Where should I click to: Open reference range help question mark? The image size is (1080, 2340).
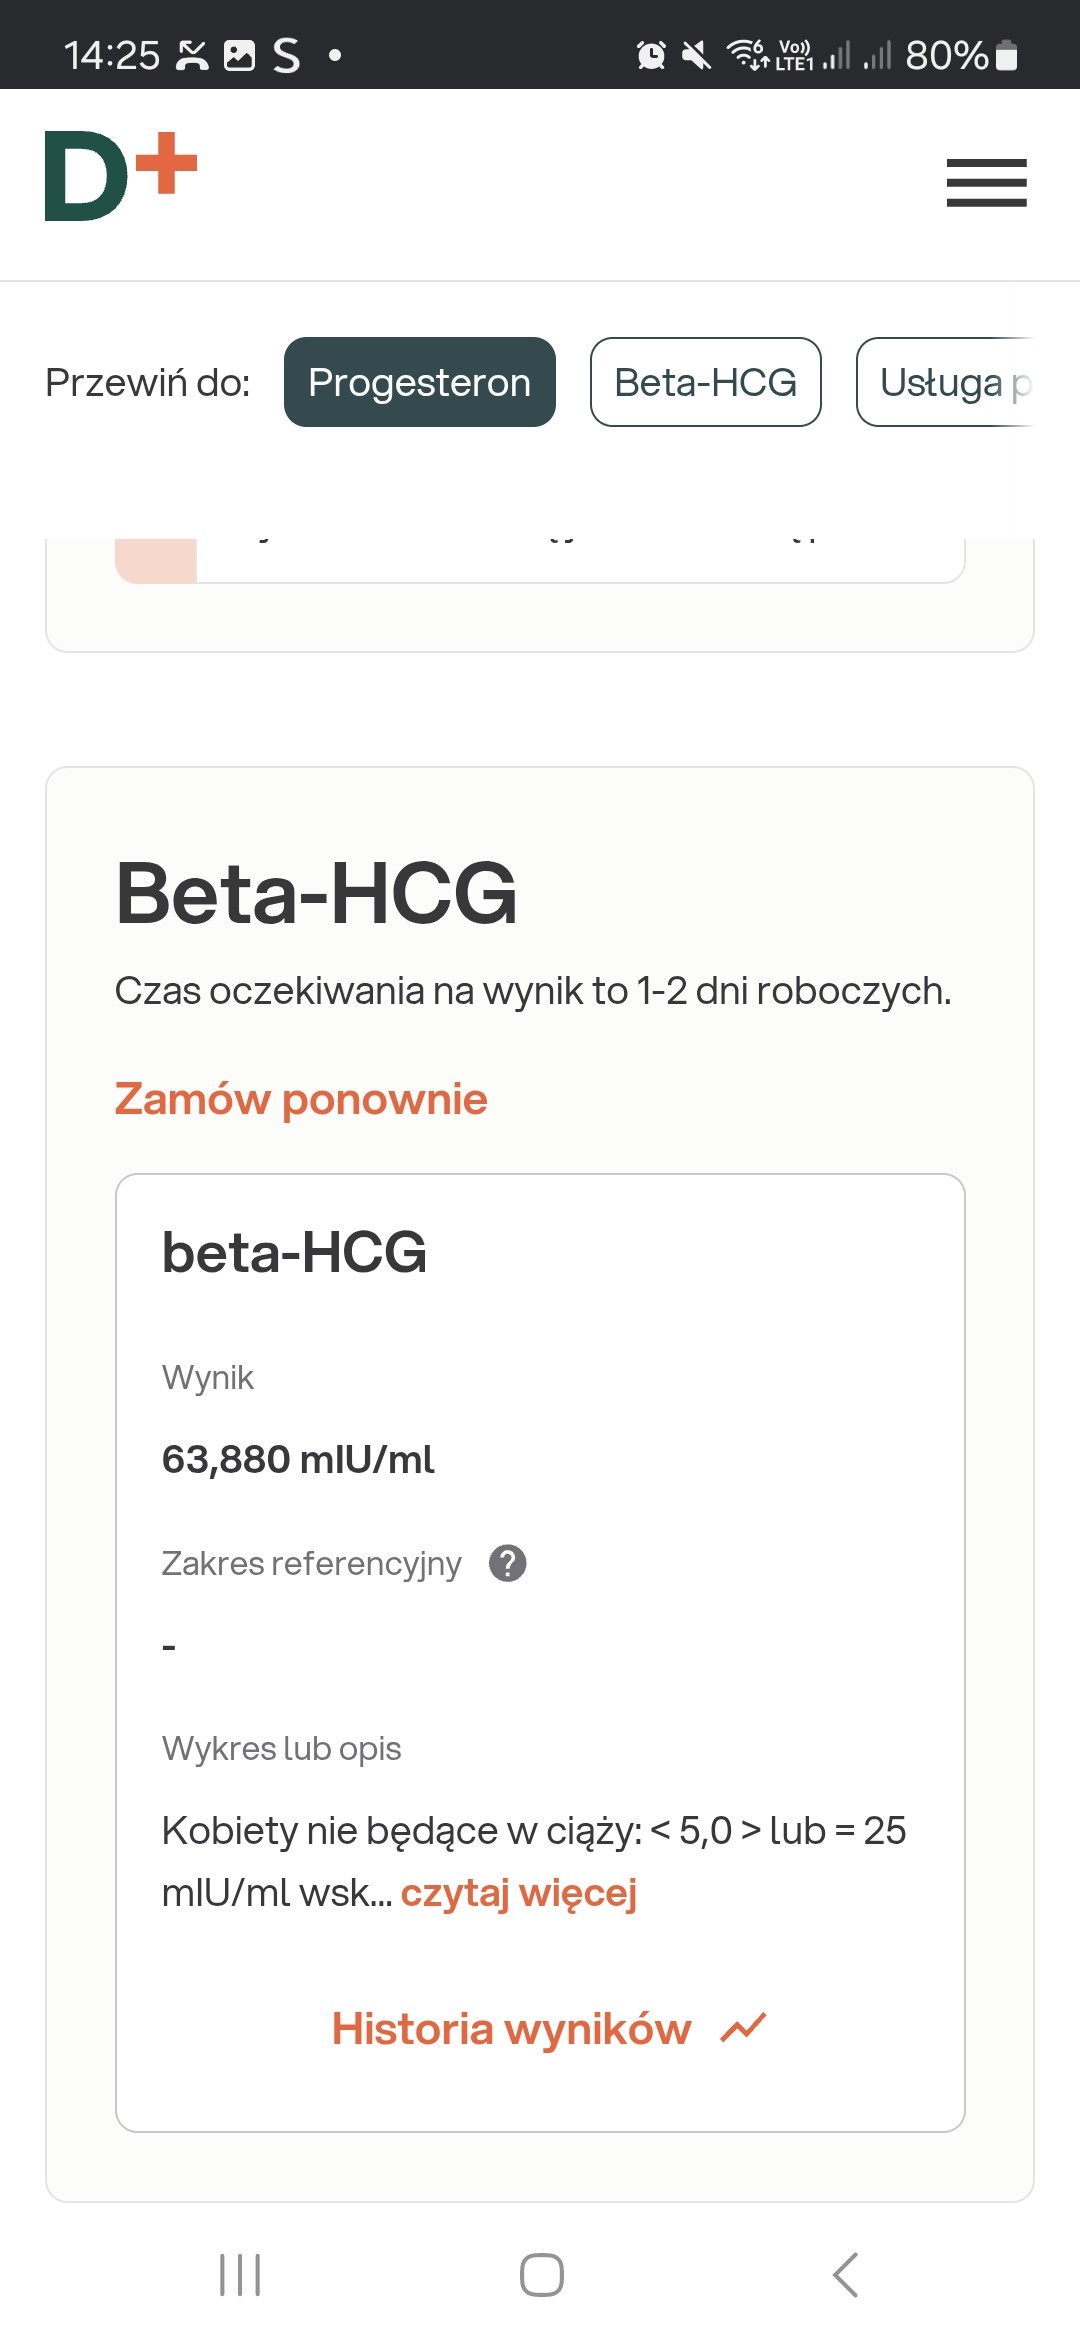pyautogui.click(x=508, y=1563)
